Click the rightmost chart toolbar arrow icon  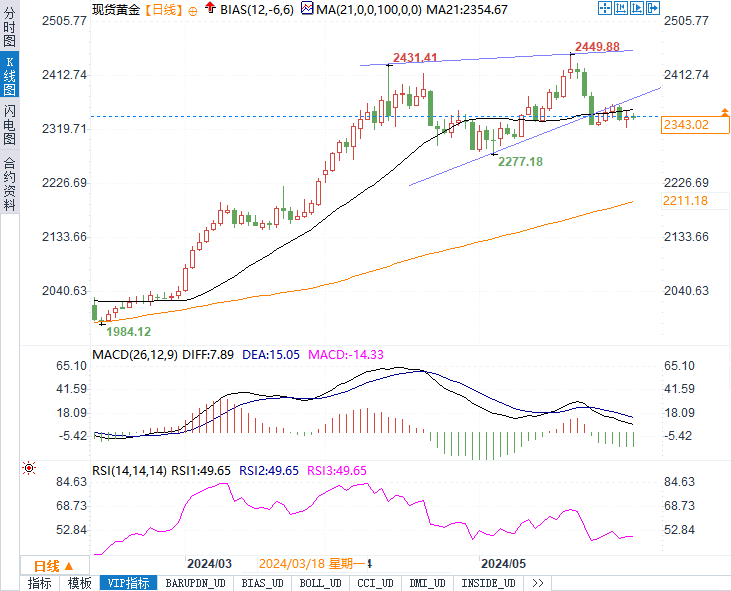click(x=653, y=9)
